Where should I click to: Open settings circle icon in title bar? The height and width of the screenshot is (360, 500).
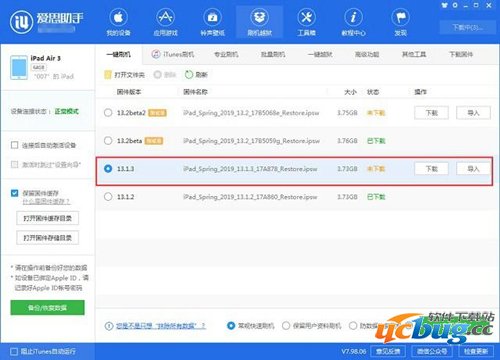coord(455,5)
